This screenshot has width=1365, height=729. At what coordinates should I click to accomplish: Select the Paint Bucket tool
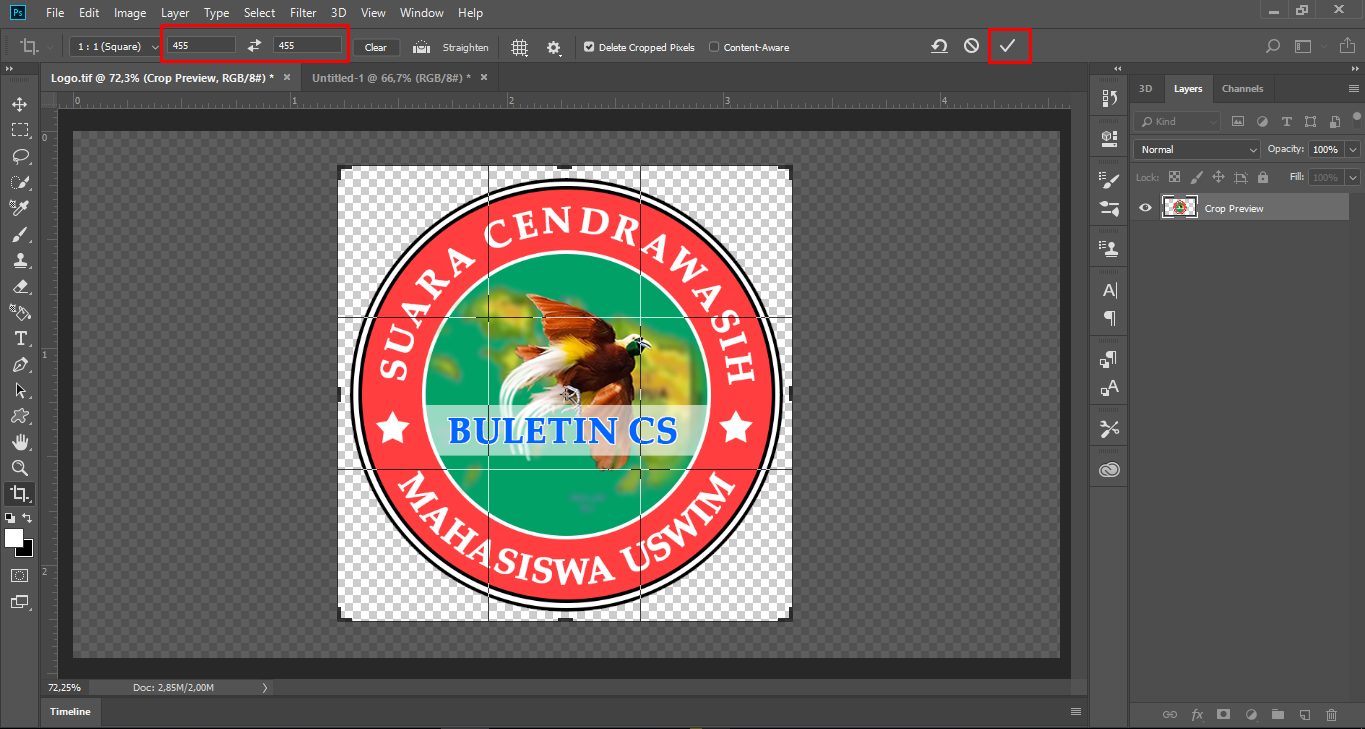[19, 313]
